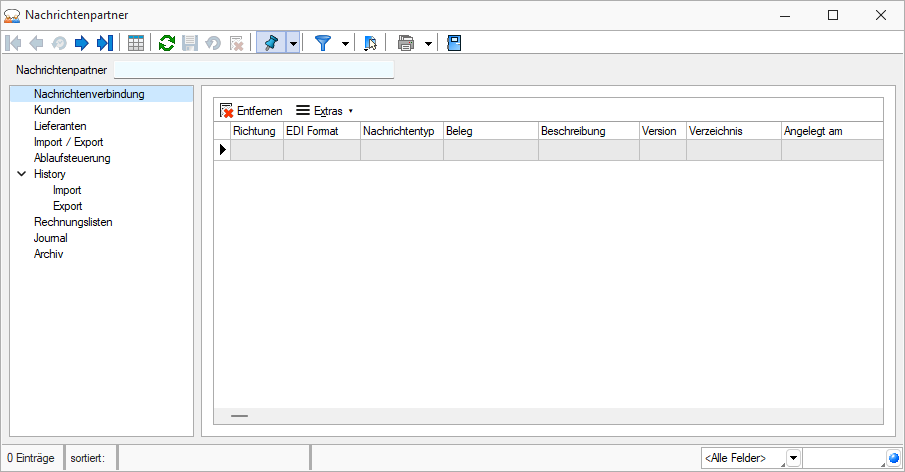Click the Nachrichtenpartner input field

click(x=254, y=70)
